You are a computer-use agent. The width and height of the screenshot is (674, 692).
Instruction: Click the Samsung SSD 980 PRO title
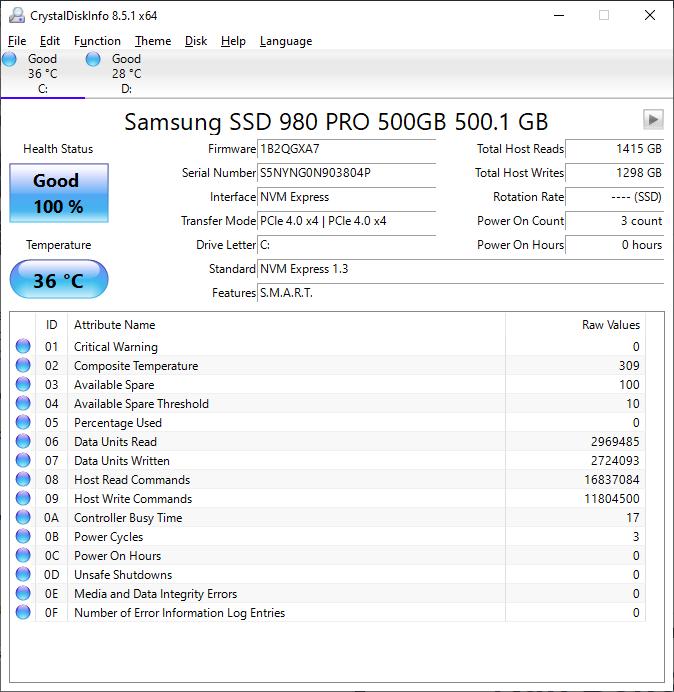pos(336,122)
